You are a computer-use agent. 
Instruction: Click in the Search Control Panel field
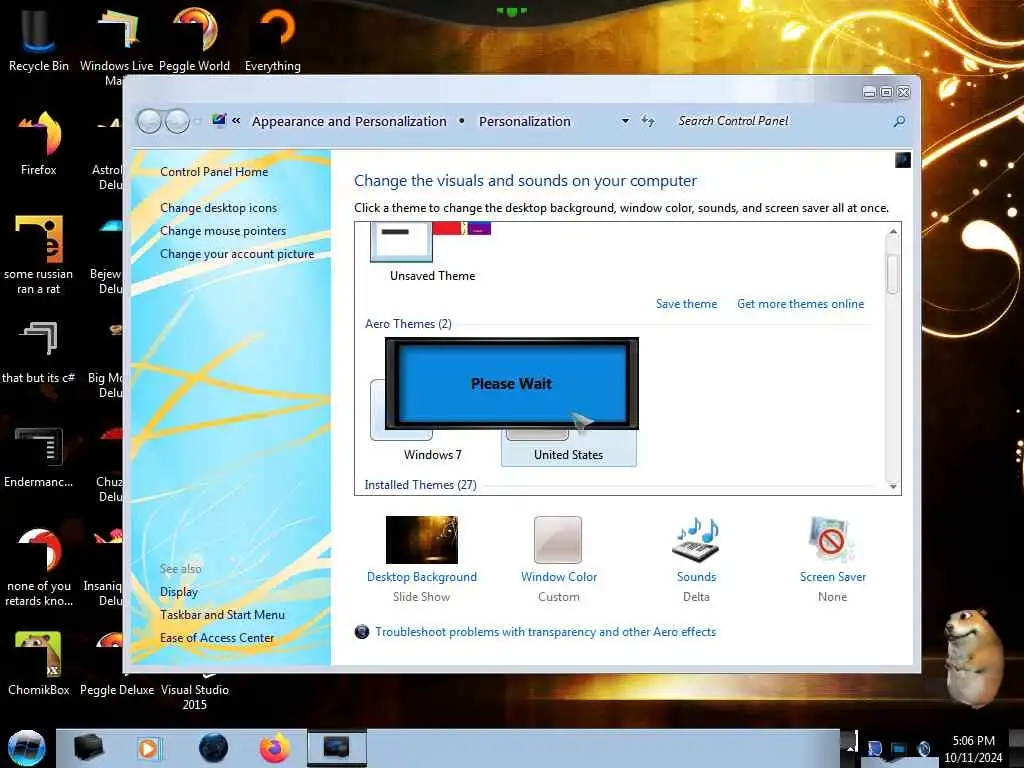click(780, 121)
